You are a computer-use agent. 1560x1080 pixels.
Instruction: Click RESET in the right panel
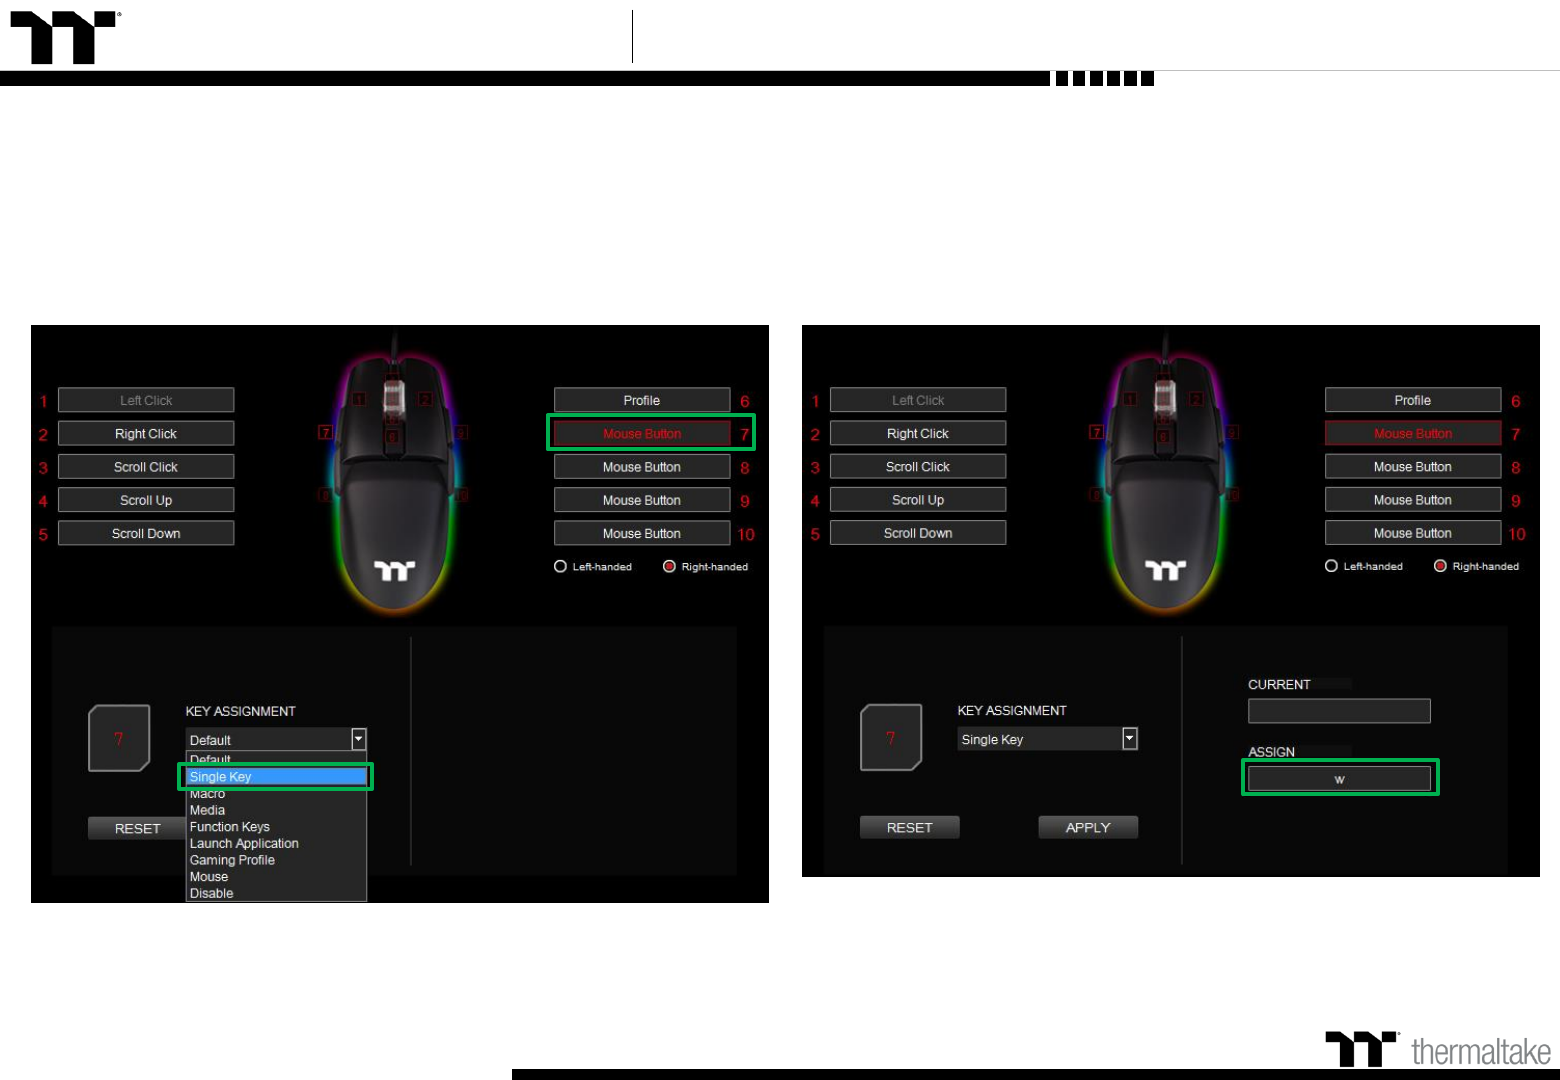[x=909, y=827]
